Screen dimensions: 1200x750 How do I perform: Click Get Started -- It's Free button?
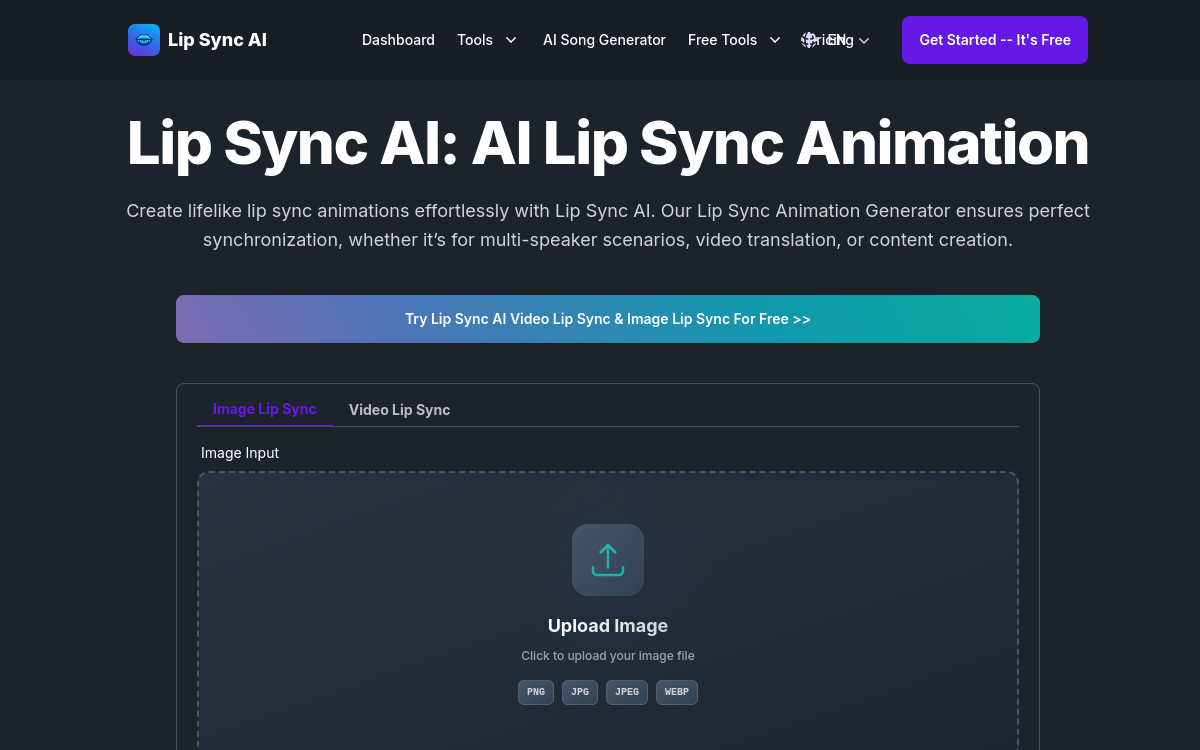tap(995, 40)
